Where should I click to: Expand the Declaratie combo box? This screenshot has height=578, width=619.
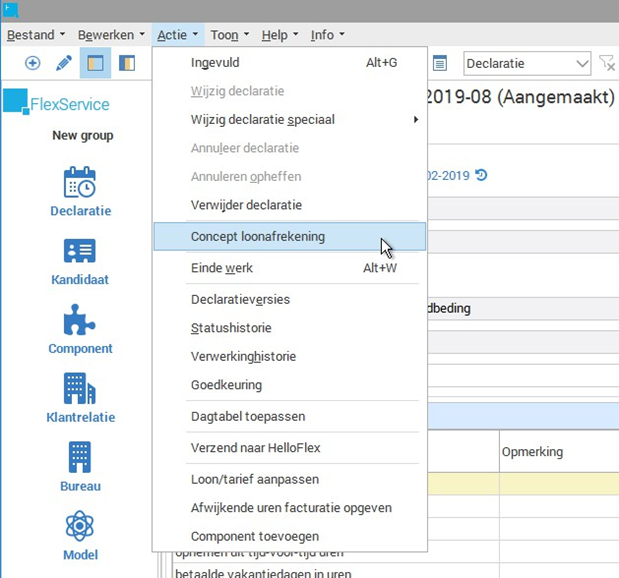582,64
